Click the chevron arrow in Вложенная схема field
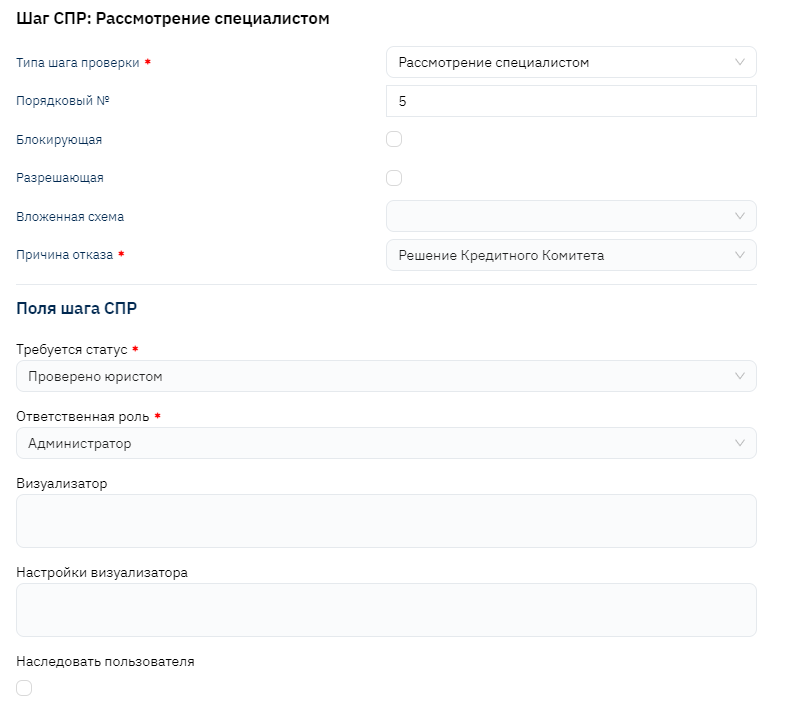Image resolution: width=791 pixels, height=705 pixels. (739, 216)
